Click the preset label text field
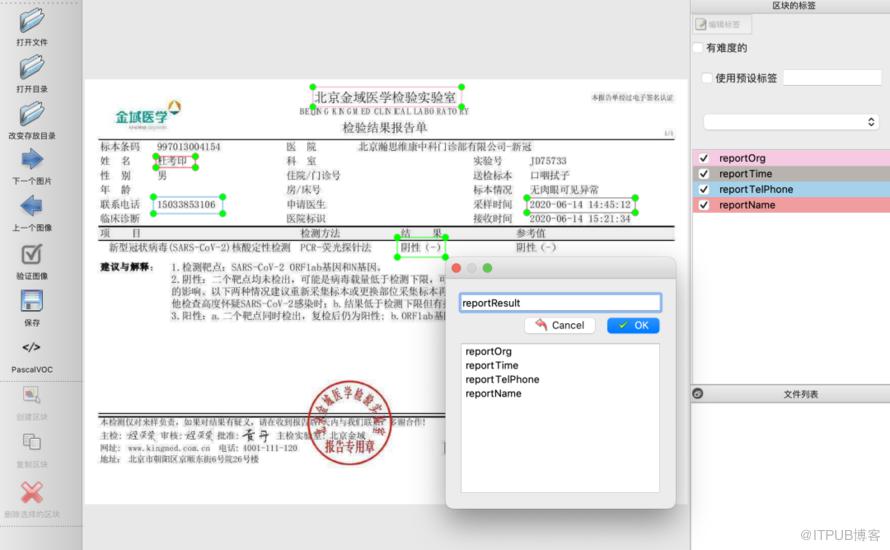Viewport: 890px width, 550px height. pyautogui.click(x=832, y=78)
